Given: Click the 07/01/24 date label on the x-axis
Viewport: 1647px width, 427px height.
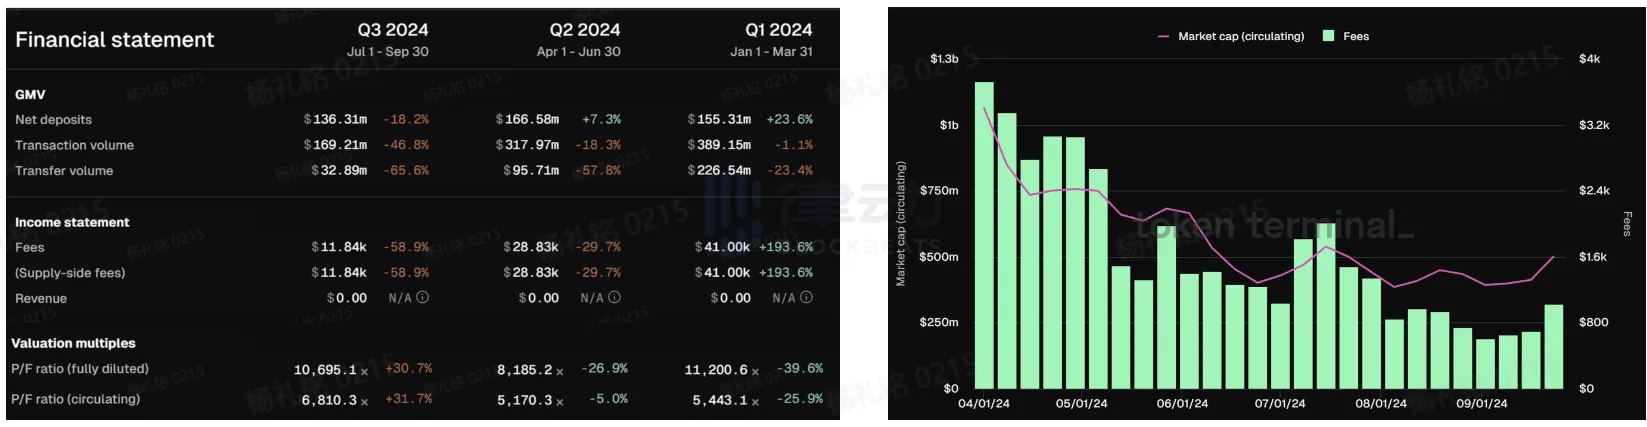Looking at the screenshot, I should pyautogui.click(x=1280, y=404).
